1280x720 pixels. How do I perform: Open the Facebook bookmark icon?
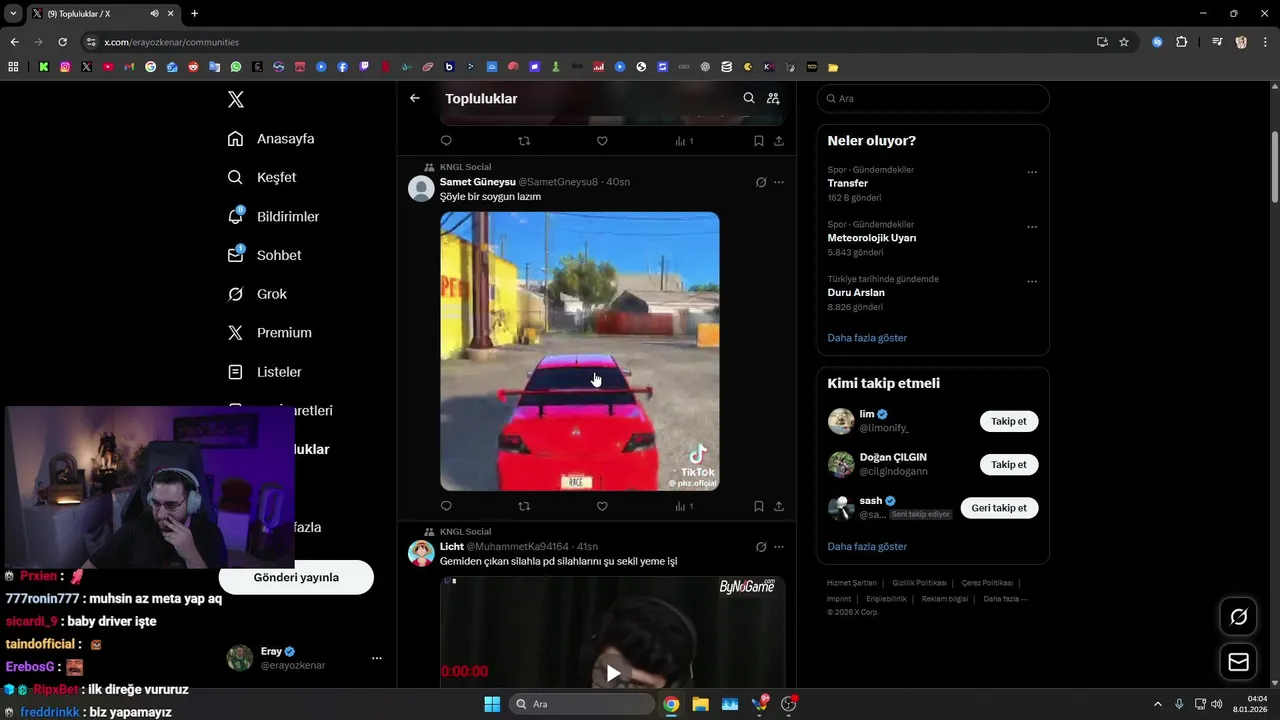[x=343, y=67]
